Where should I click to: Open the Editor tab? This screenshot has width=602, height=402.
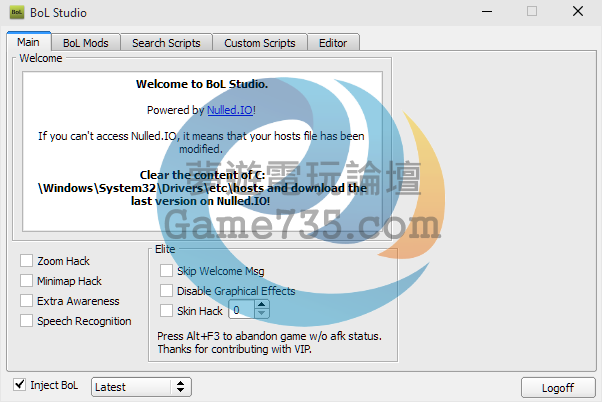(x=333, y=43)
